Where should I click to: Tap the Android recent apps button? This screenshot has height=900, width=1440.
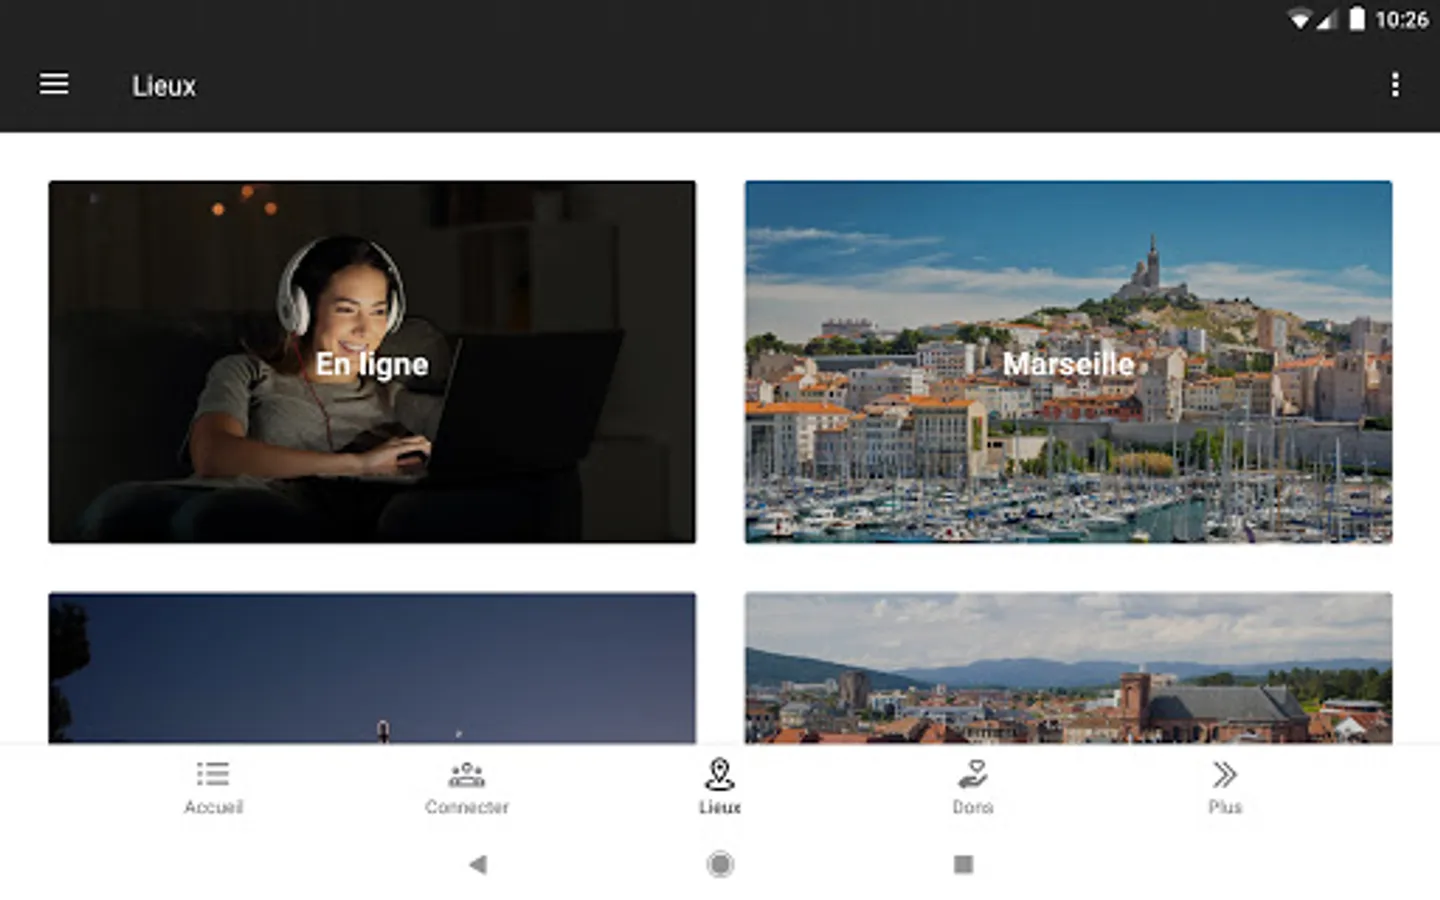coord(963,864)
